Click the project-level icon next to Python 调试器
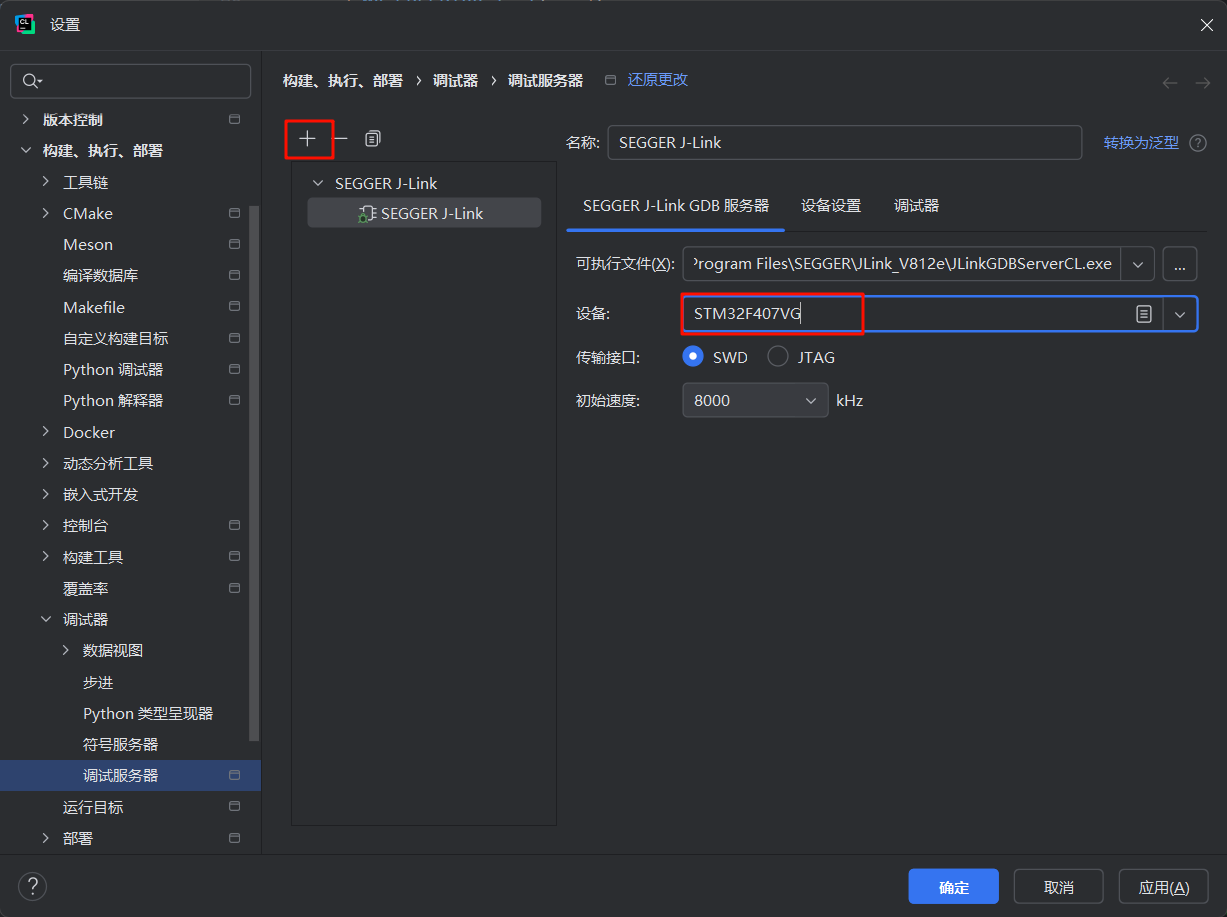The image size is (1227, 917). click(x=235, y=369)
